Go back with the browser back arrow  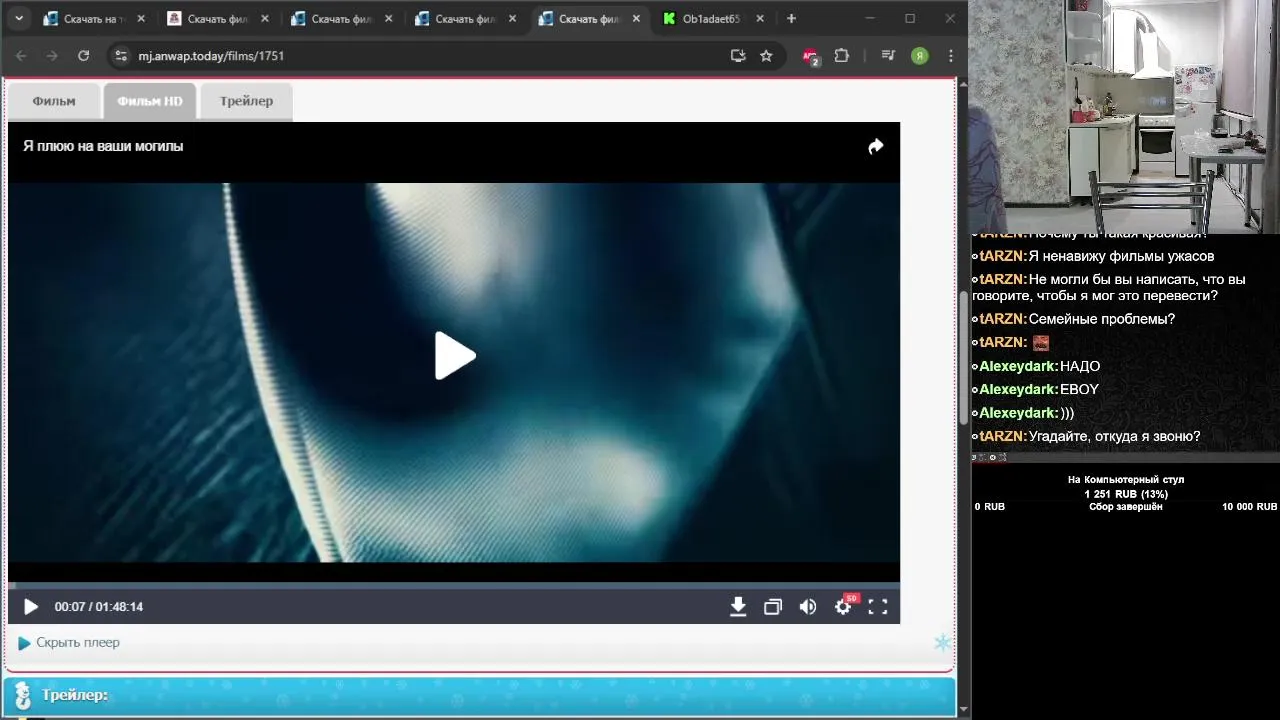coord(21,56)
